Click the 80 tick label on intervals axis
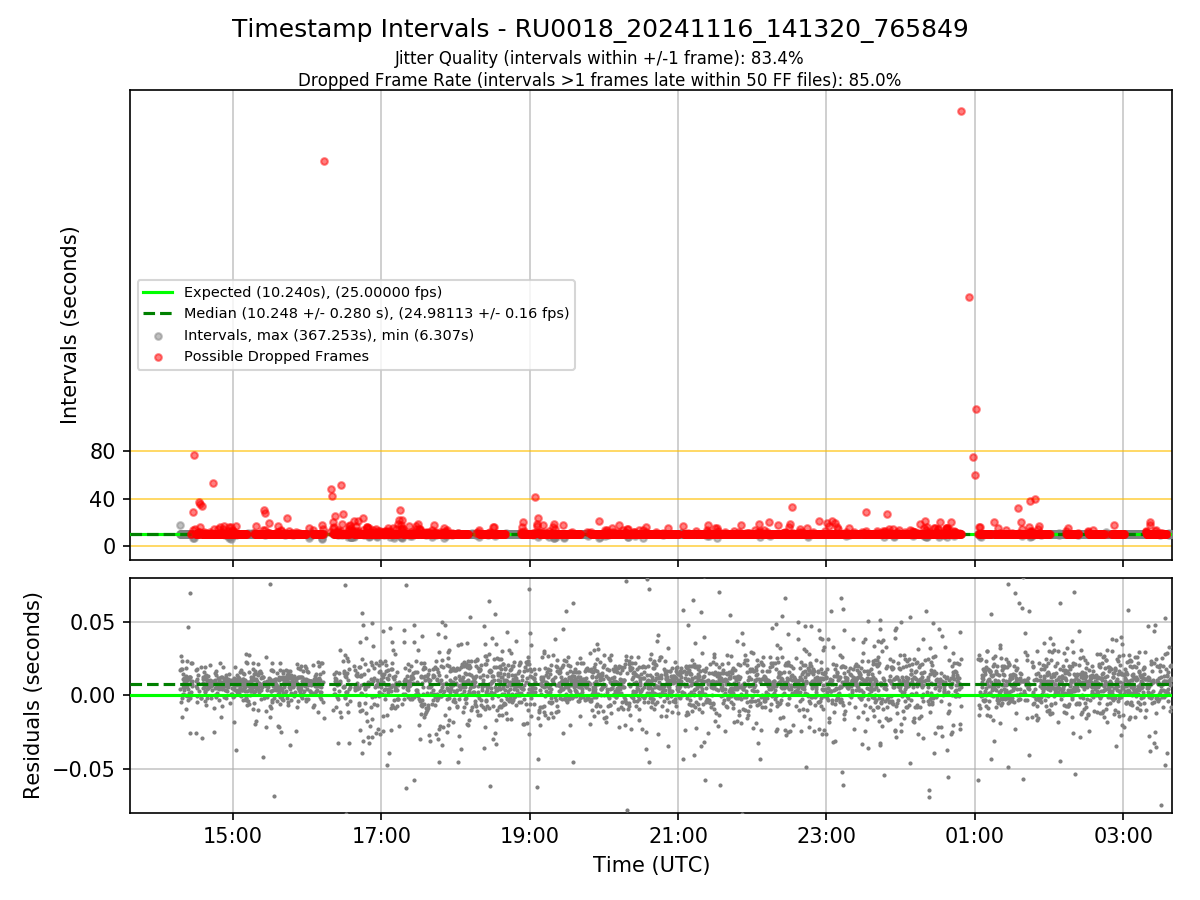 (104, 451)
